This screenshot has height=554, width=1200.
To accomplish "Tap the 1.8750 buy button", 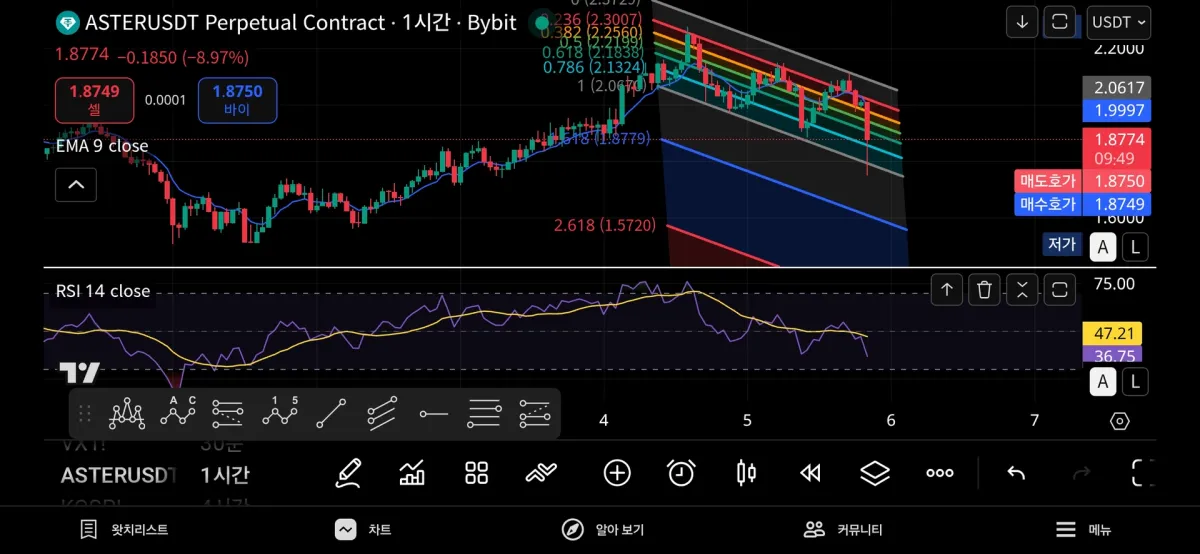I will pos(237,100).
